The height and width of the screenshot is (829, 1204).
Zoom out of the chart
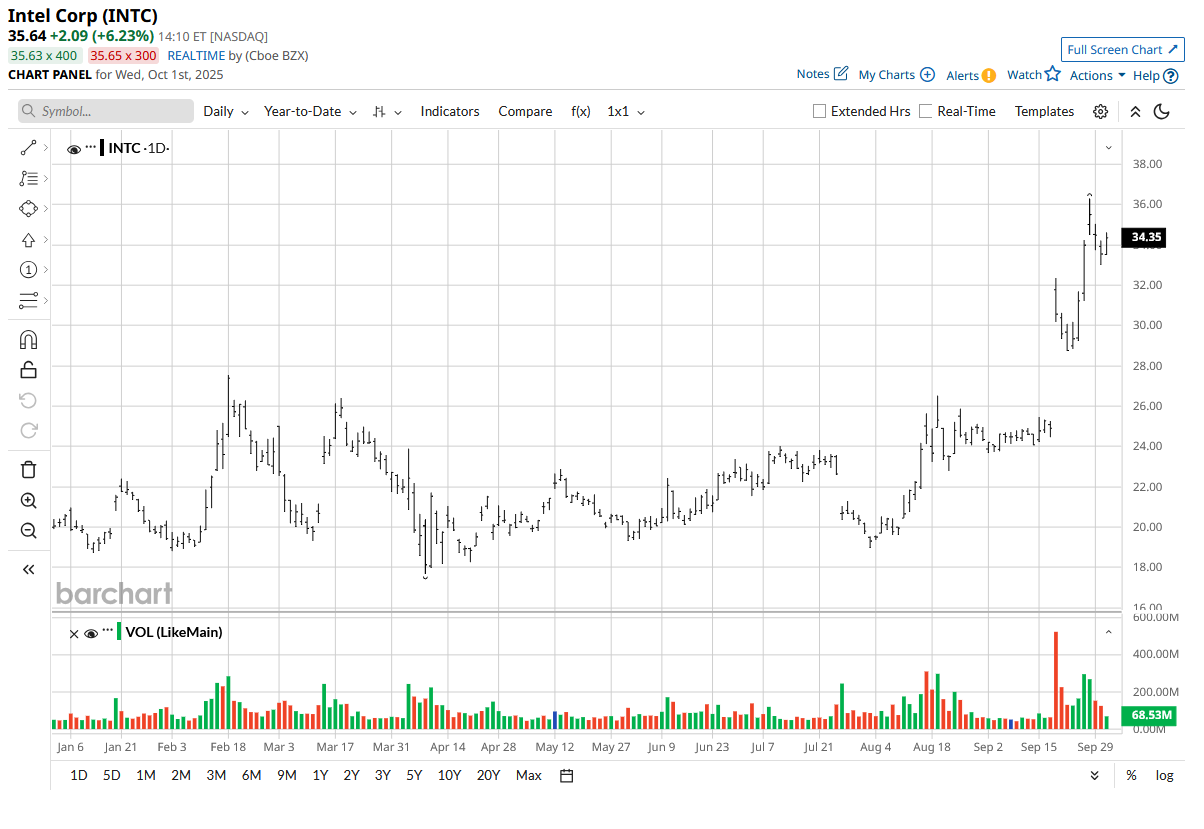[28, 531]
